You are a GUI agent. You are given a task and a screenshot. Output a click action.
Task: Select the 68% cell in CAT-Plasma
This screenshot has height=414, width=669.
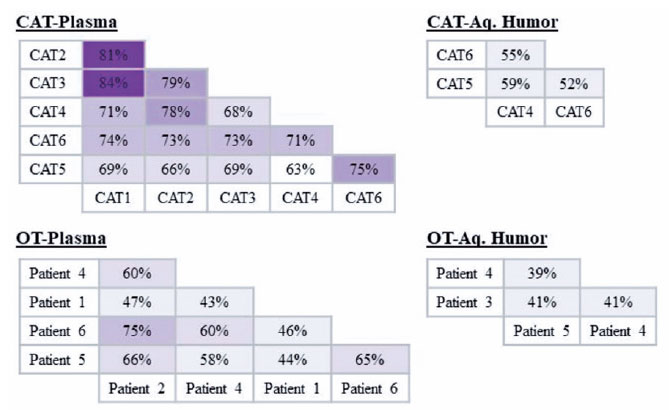[238, 108]
